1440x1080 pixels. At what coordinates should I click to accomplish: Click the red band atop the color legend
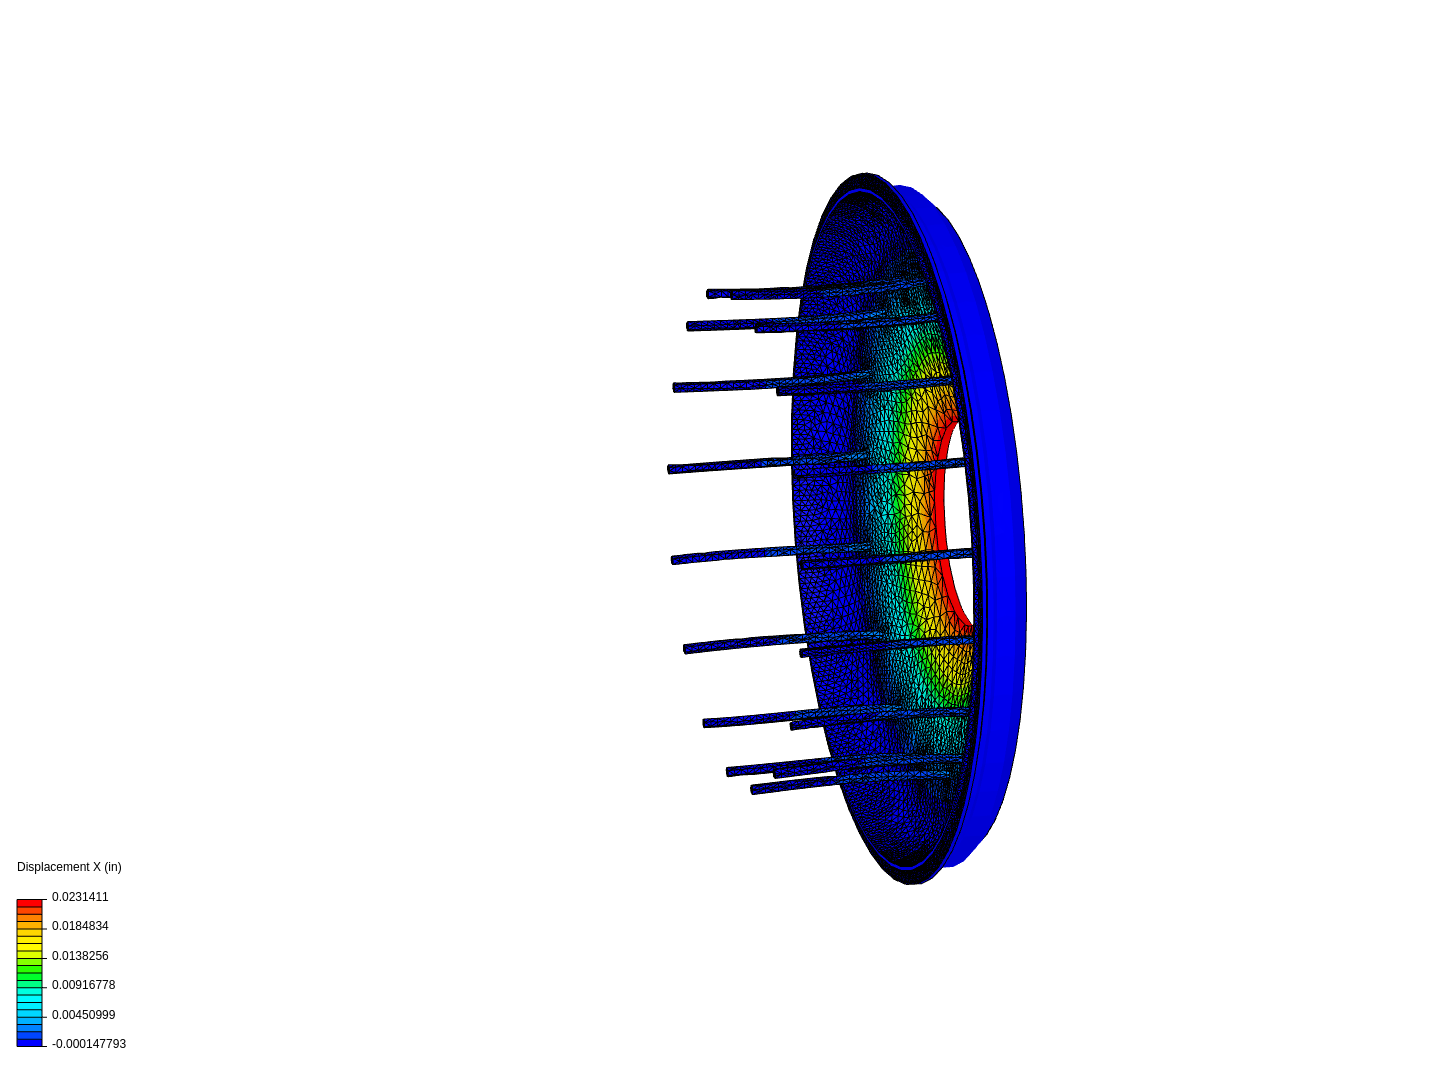click(30, 904)
